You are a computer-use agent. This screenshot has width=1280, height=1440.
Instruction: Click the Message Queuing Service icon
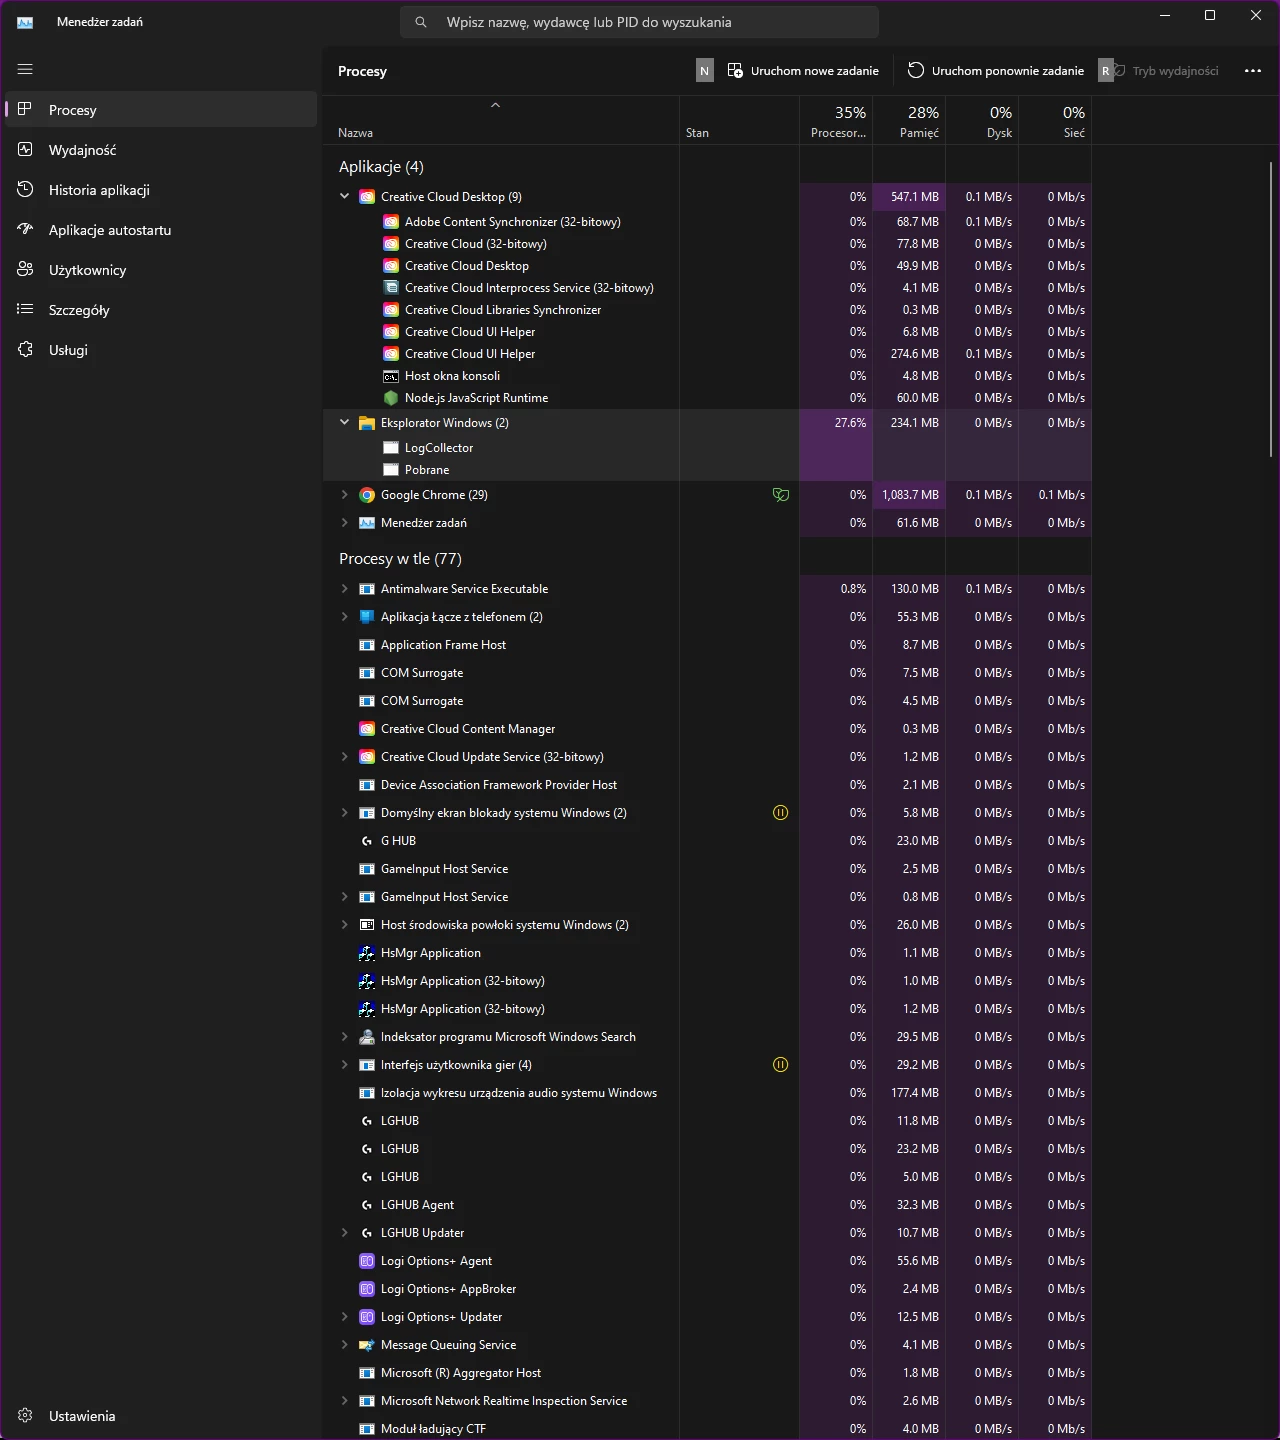click(367, 1345)
